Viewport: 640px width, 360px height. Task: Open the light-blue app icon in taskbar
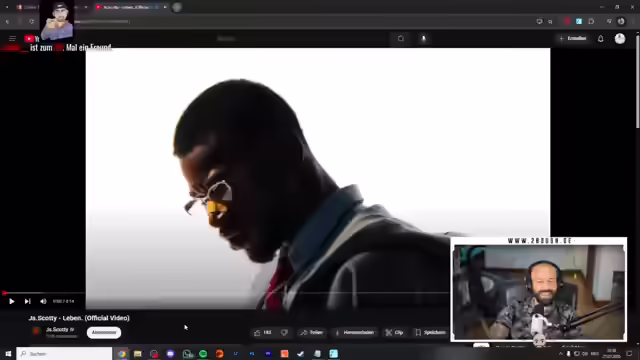tap(333, 353)
